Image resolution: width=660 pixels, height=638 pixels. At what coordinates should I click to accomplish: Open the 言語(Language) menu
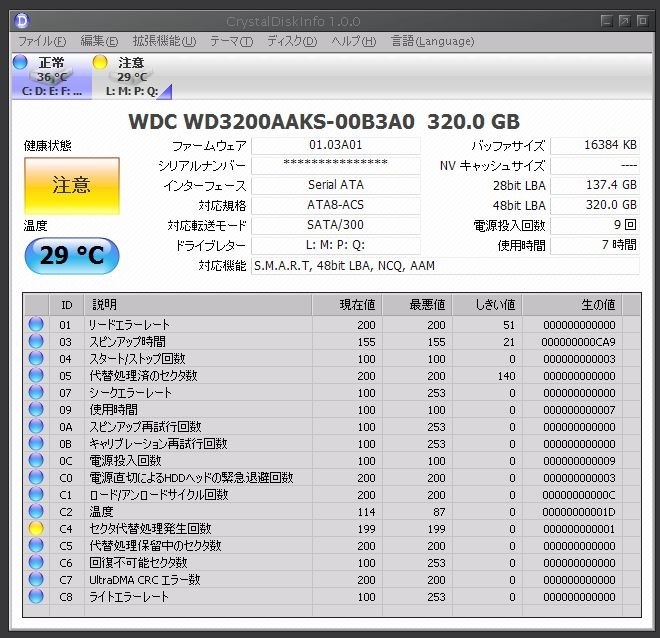[432, 41]
